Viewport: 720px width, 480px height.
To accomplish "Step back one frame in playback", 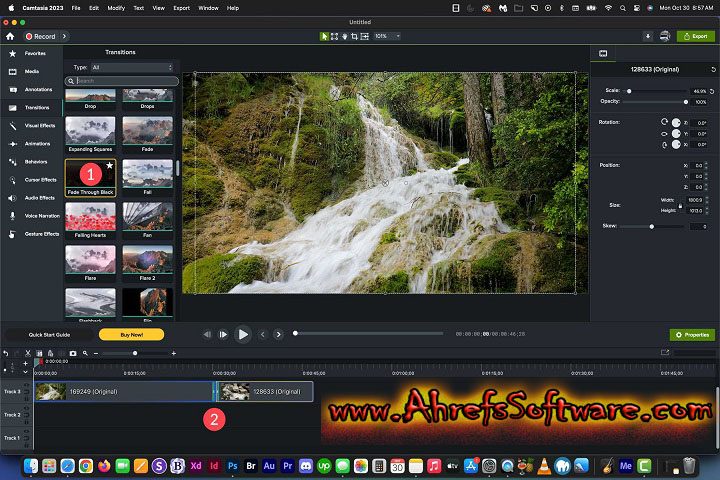I will click(207, 334).
